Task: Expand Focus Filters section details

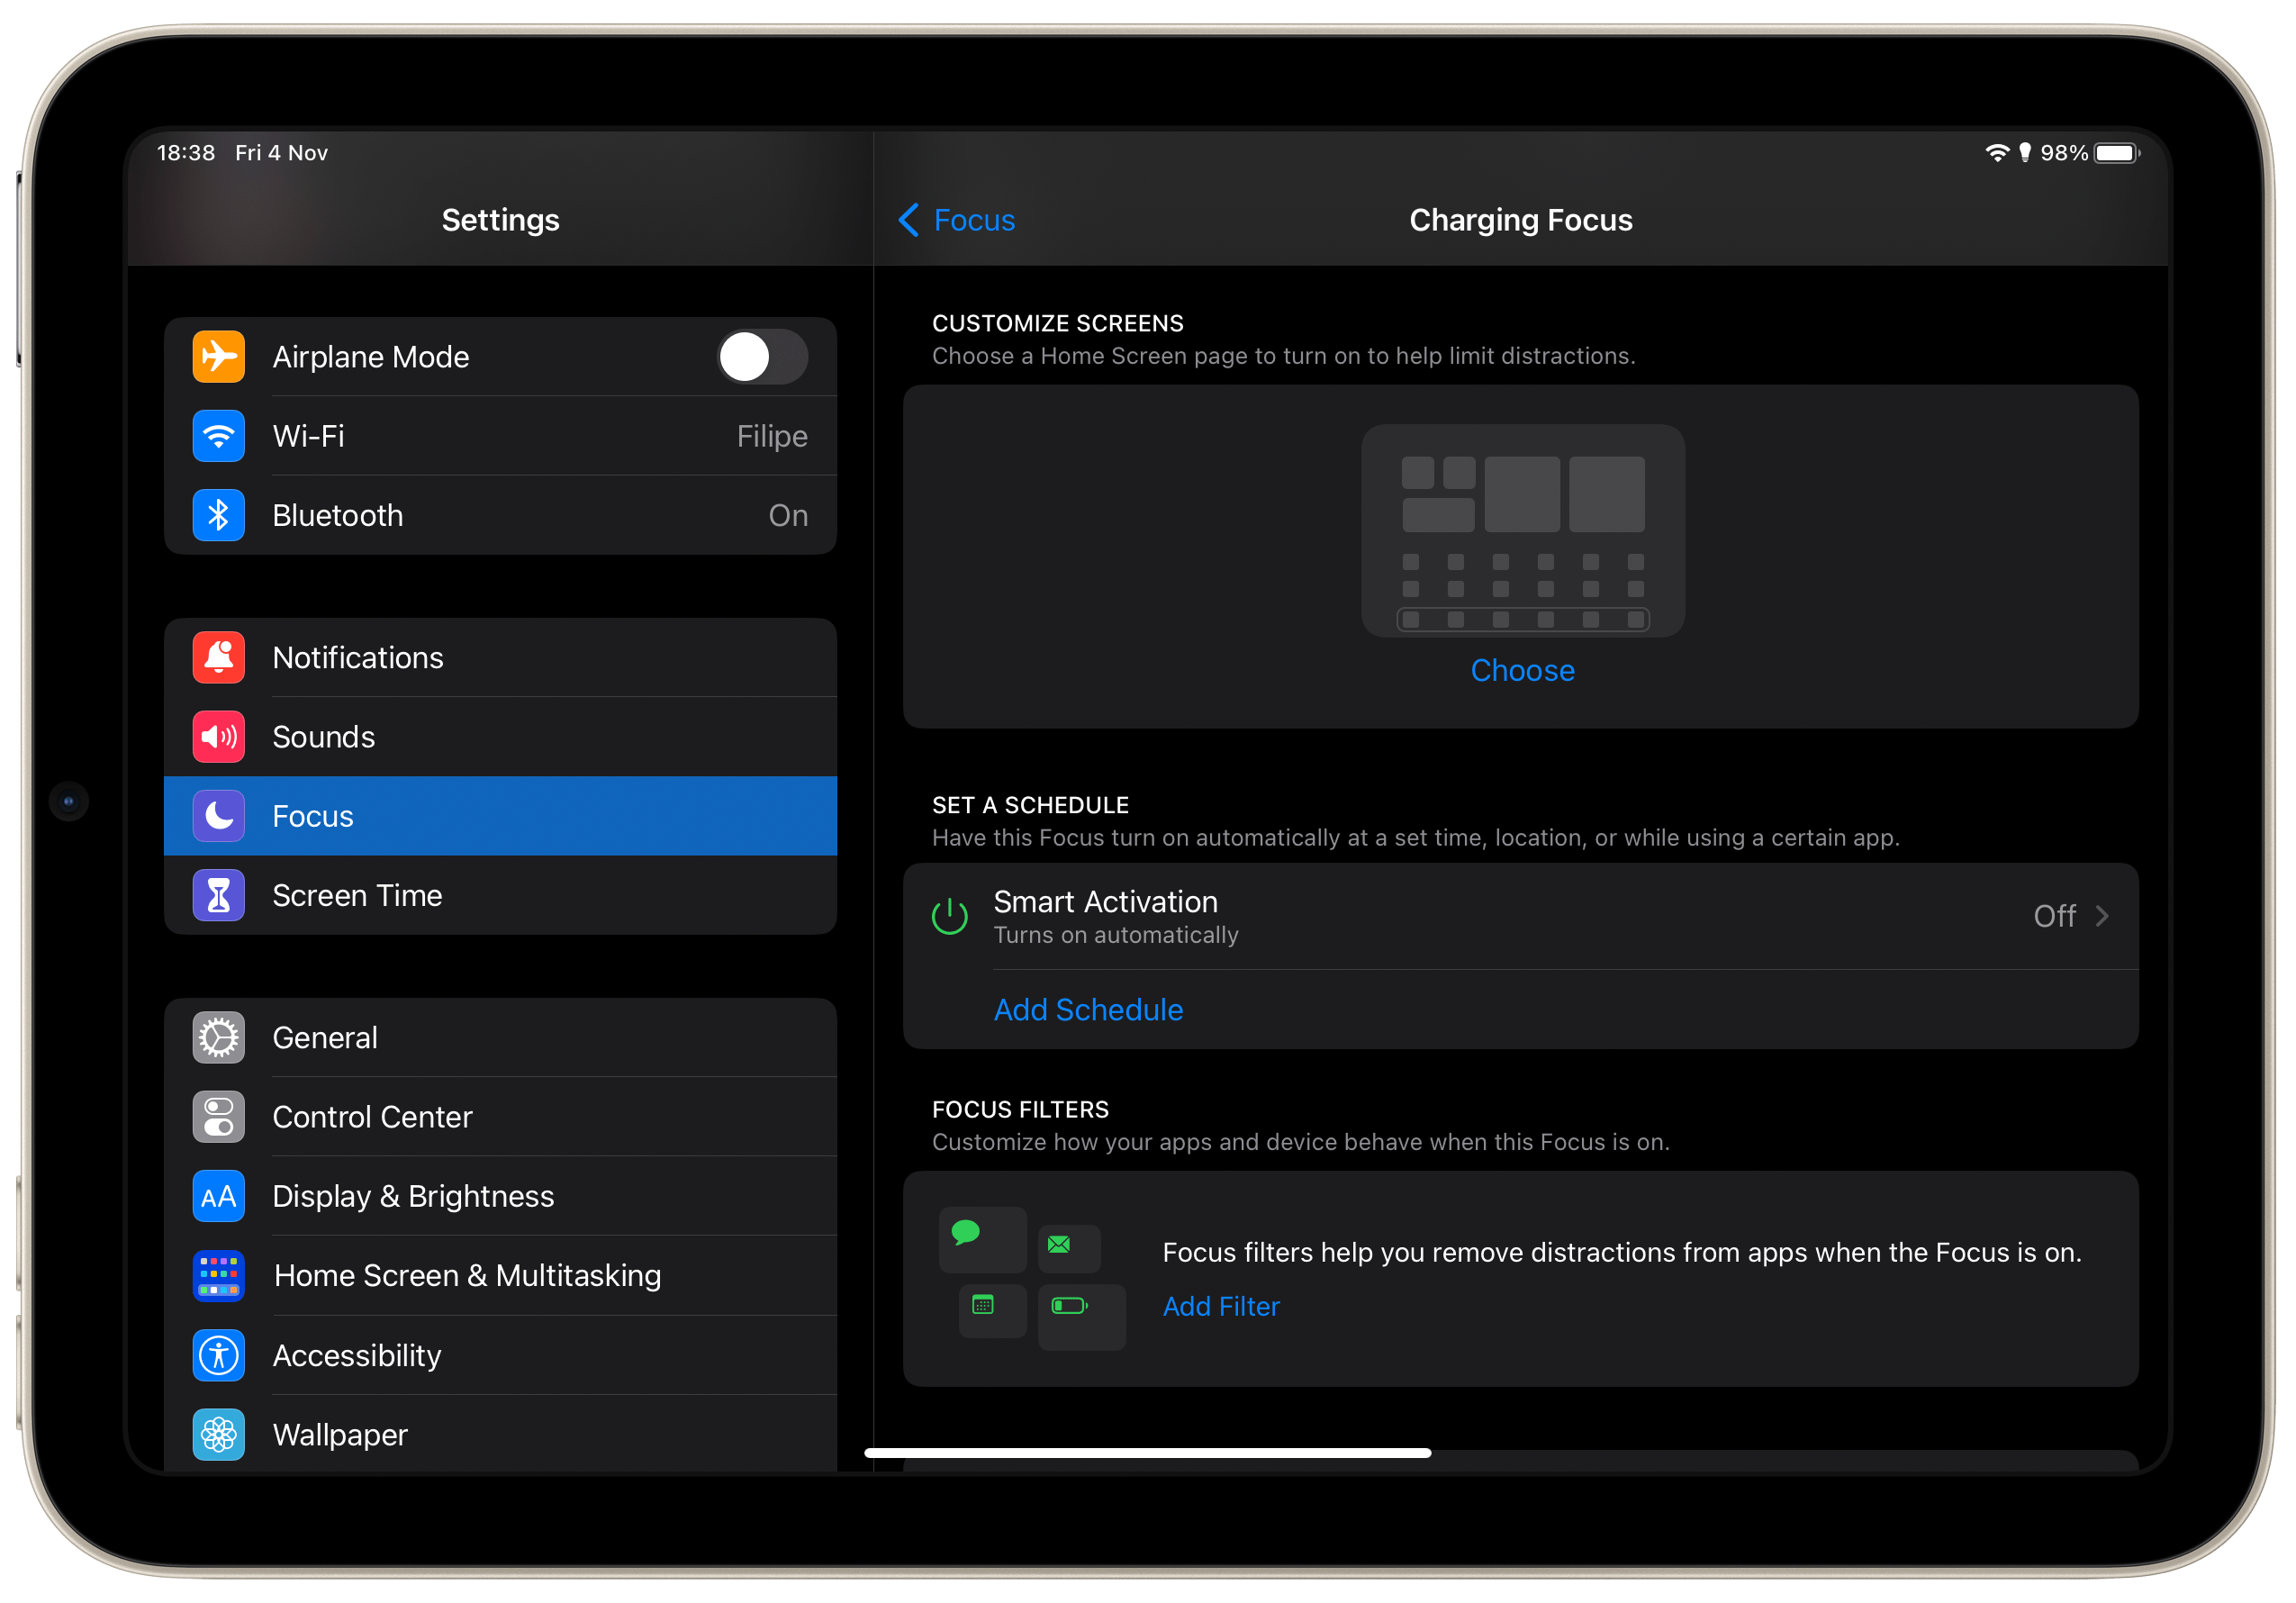Action: point(1223,1305)
